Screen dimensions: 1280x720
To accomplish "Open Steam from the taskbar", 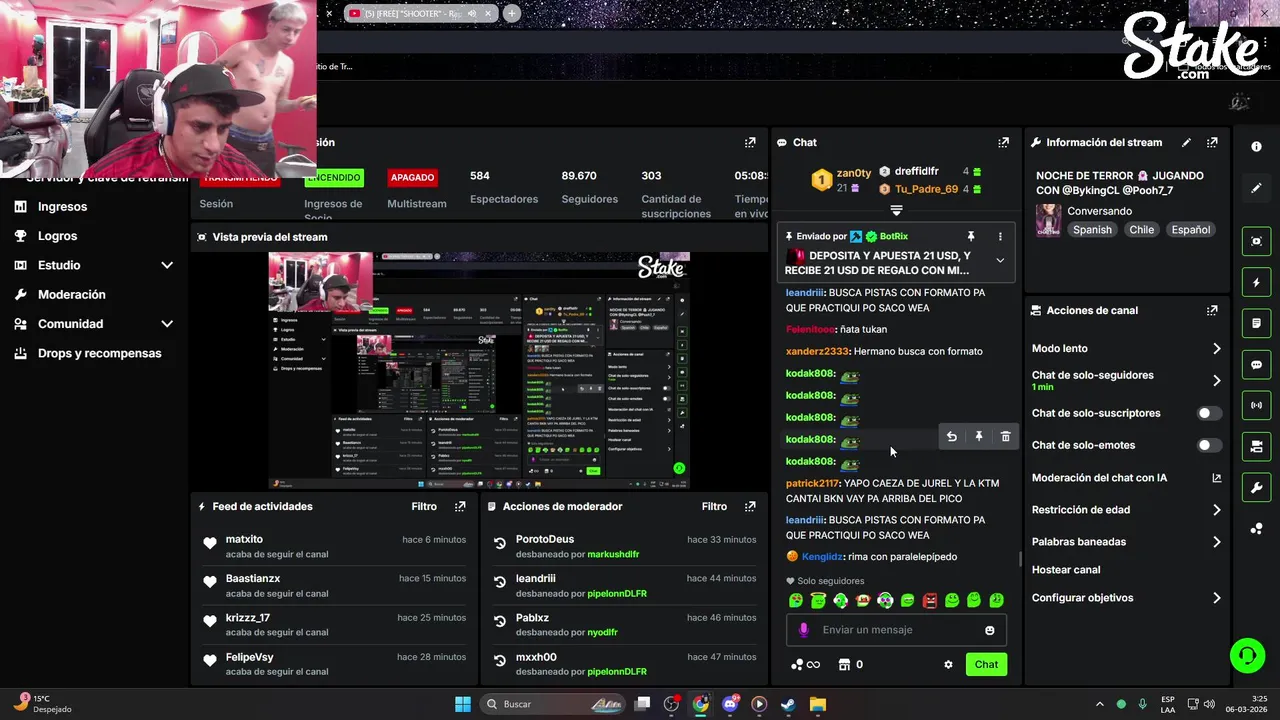I will point(788,704).
